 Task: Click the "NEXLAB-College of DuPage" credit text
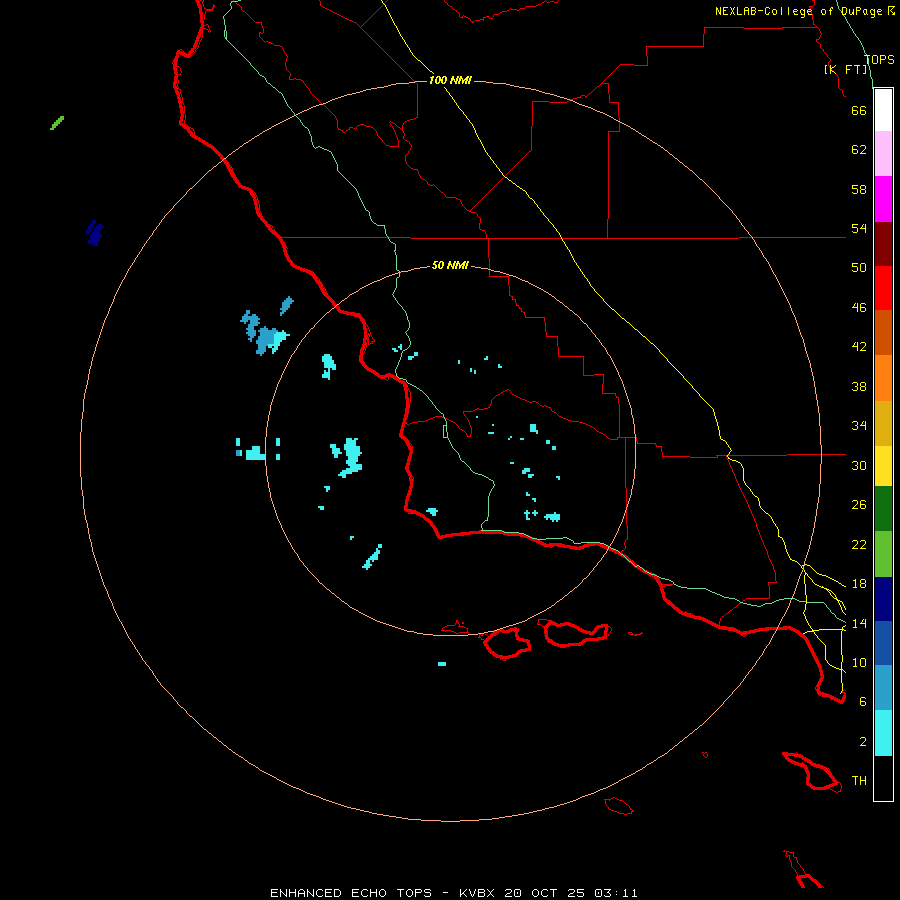[799, 11]
